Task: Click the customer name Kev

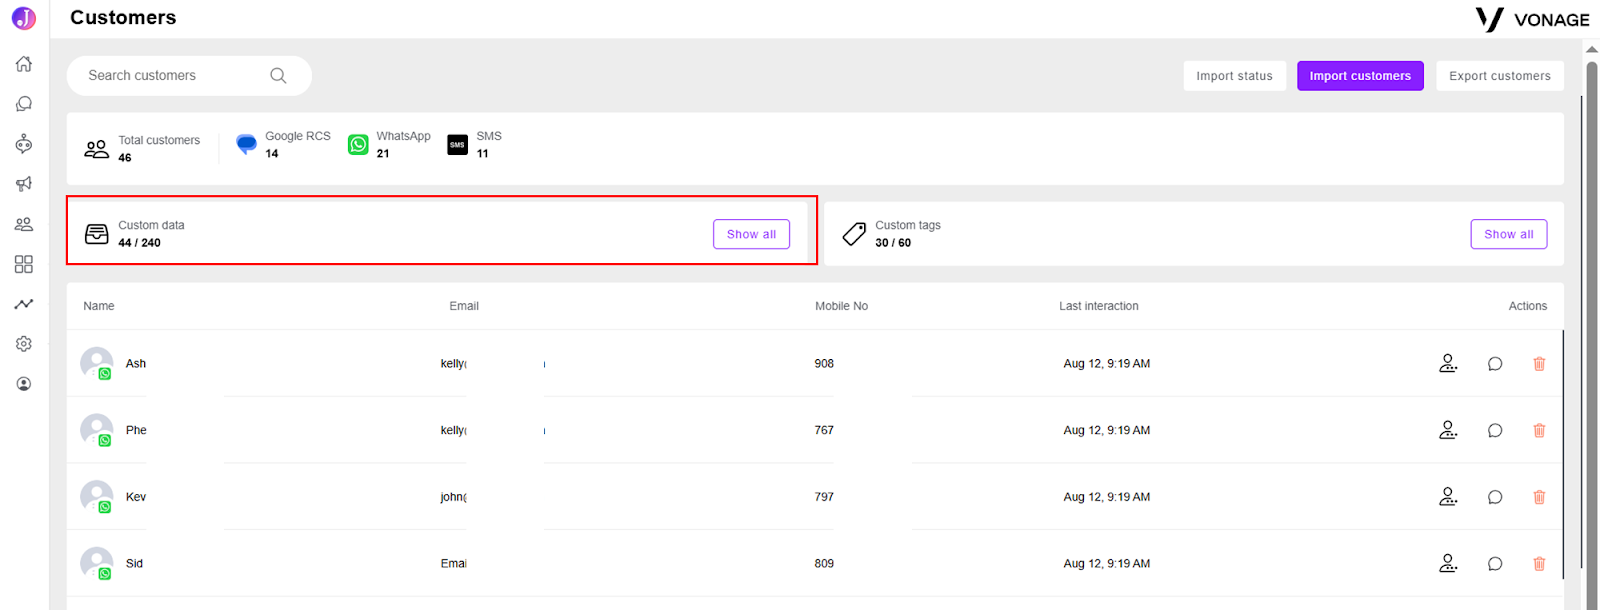Action: [136, 497]
